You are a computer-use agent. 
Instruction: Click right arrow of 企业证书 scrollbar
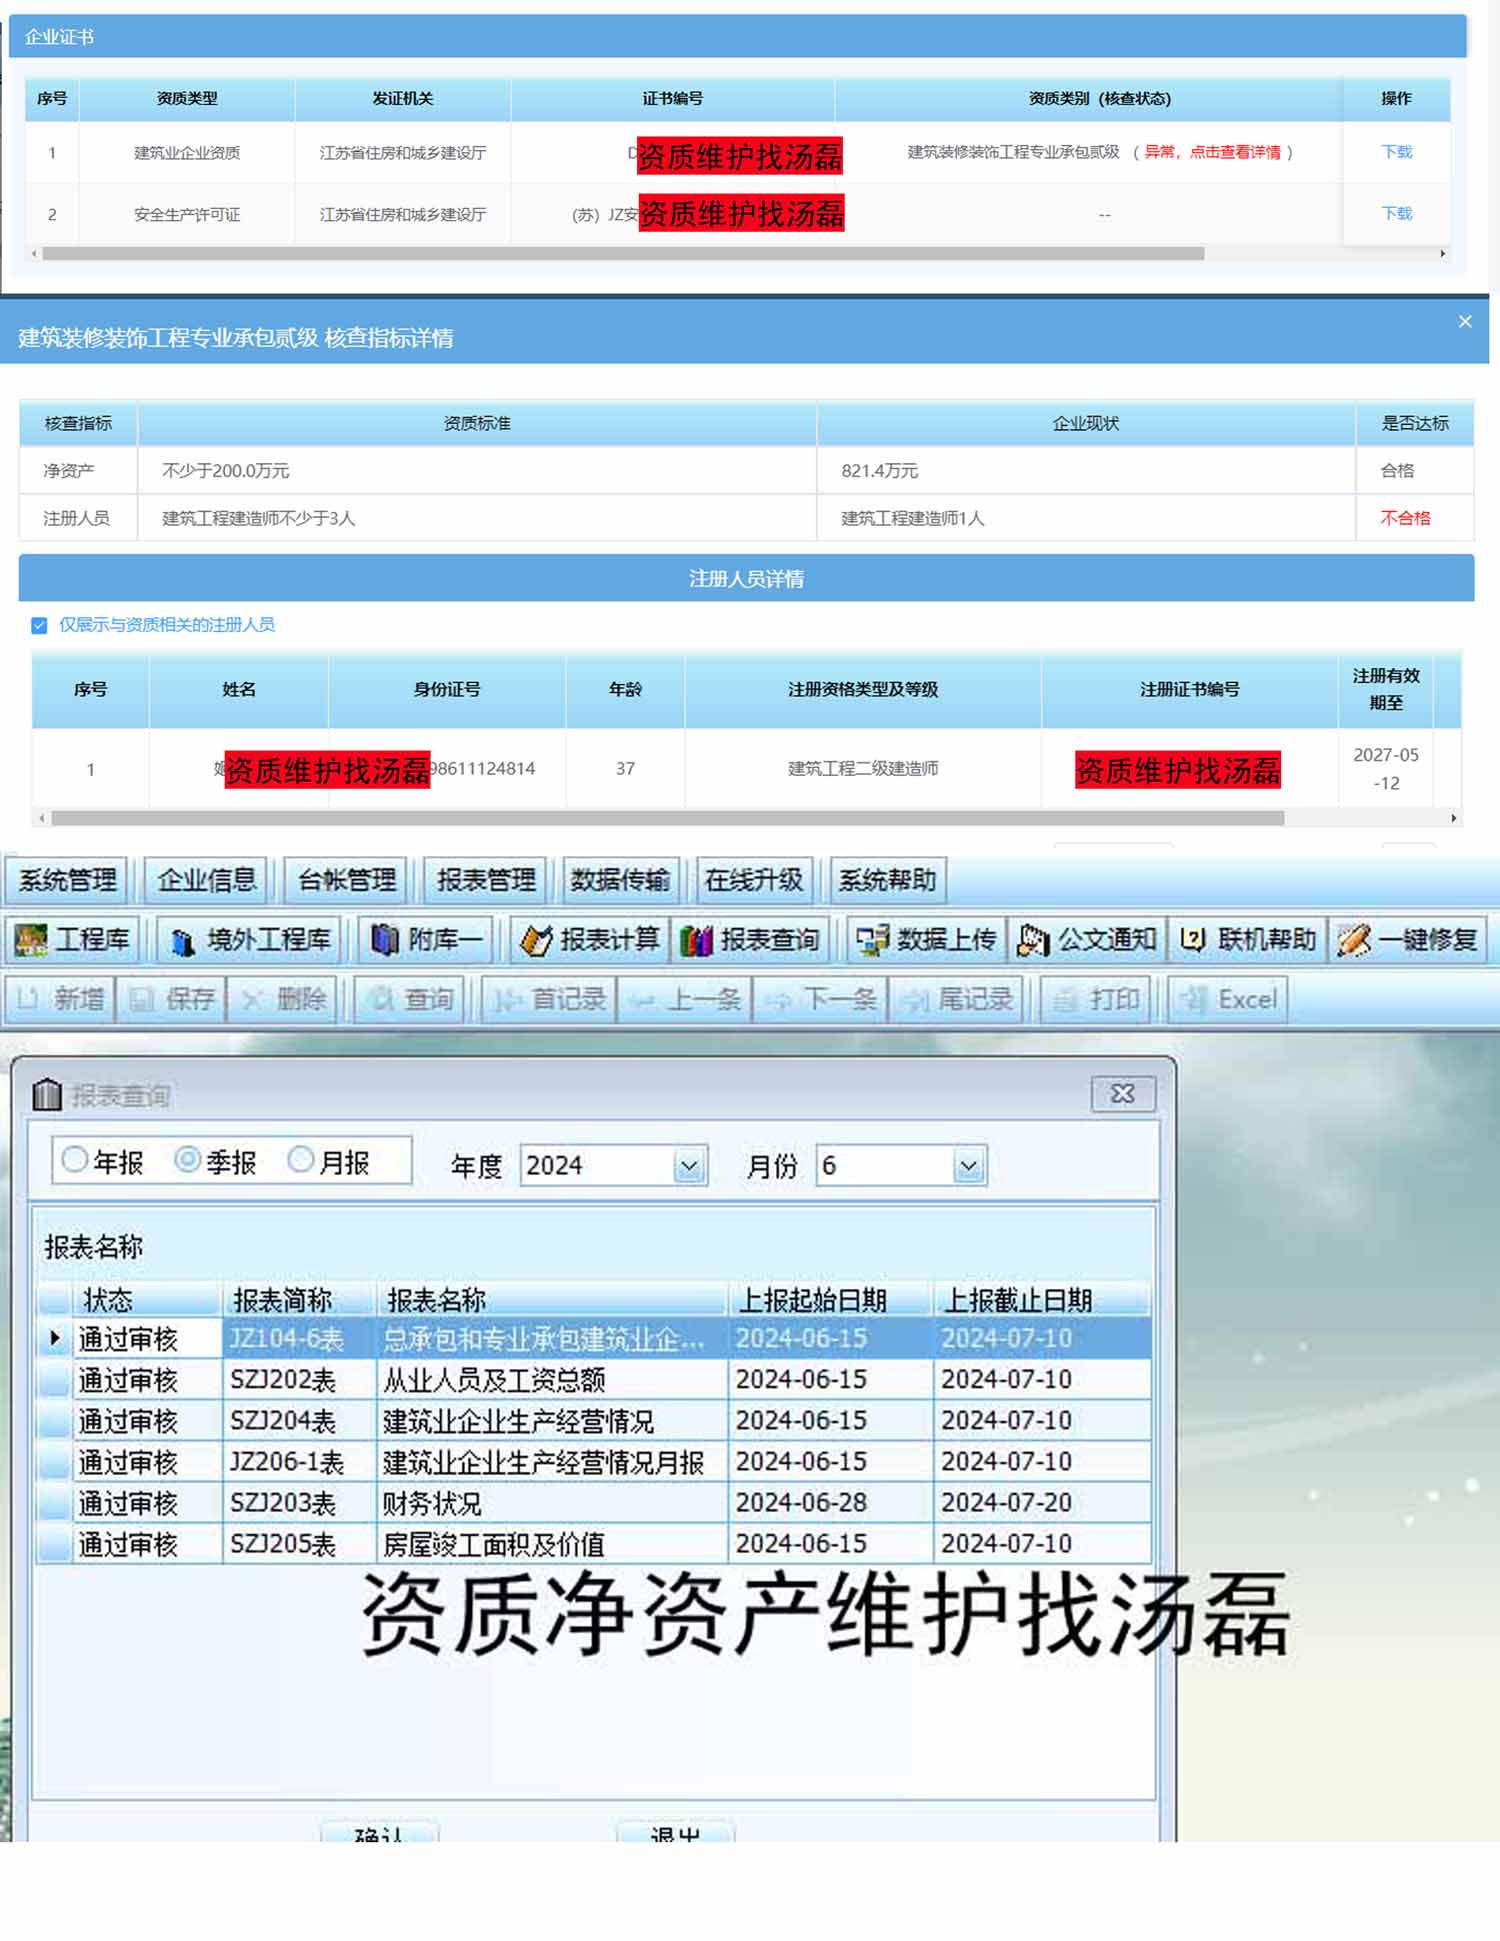(x=1442, y=254)
